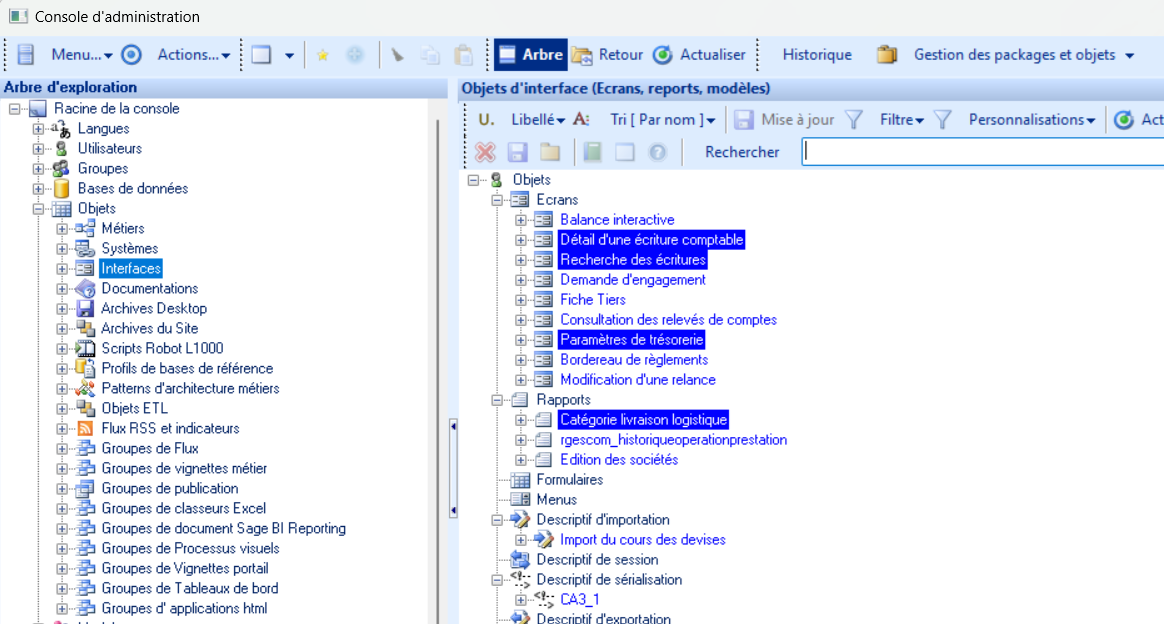
Task: Open the window layout dropdown arrow
Action: [x=290, y=55]
